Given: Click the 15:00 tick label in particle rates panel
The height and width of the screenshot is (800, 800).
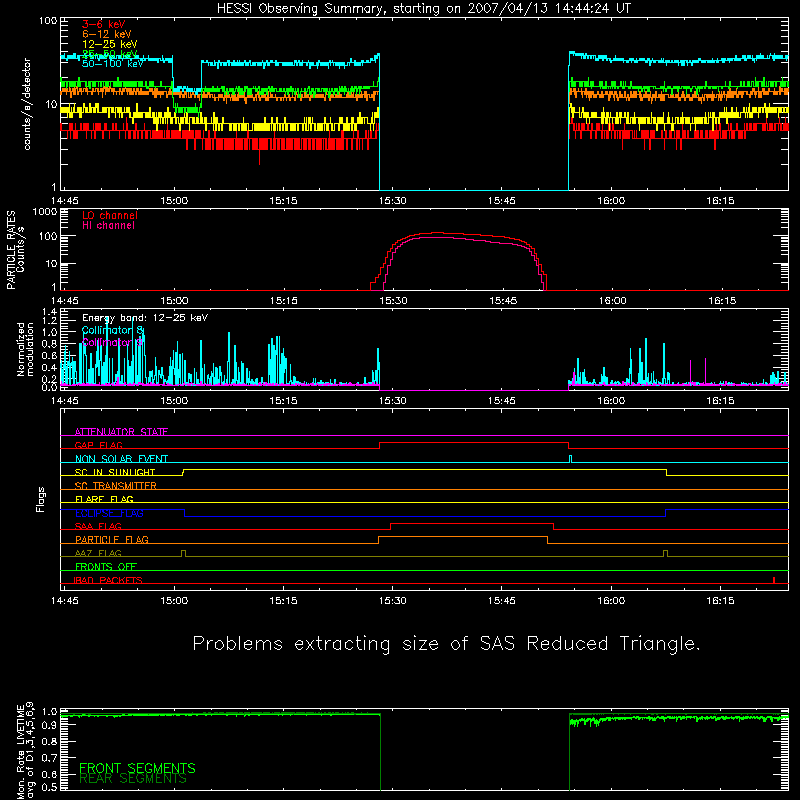Looking at the screenshot, I should point(174,301).
